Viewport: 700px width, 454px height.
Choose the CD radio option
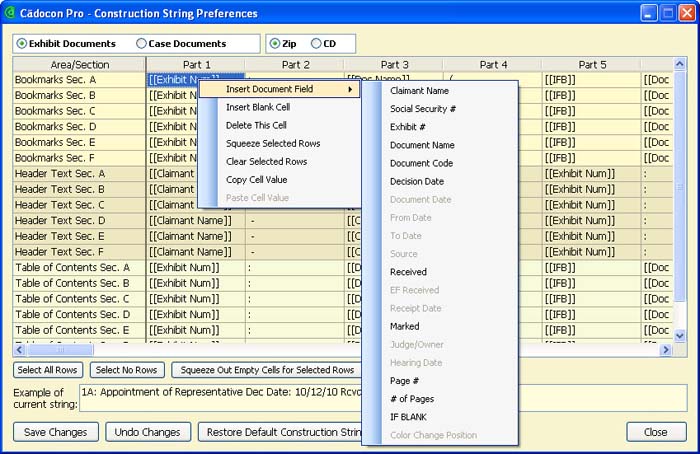coord(317,44)
